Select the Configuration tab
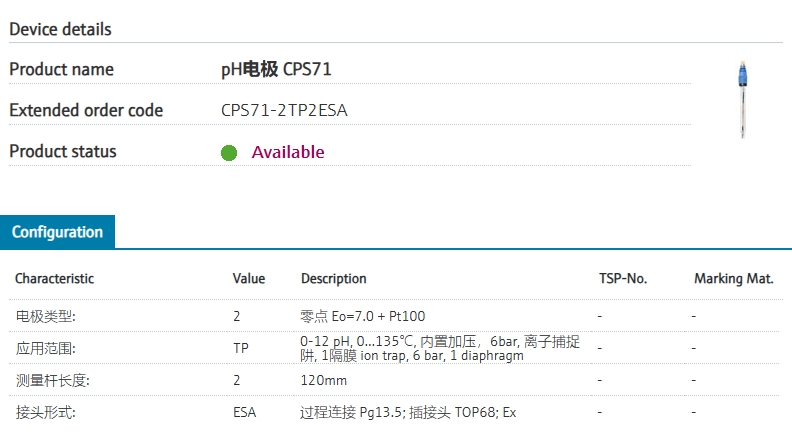This screenshot has width=792, height=437. pyautogui.click(x=57, y=232)
